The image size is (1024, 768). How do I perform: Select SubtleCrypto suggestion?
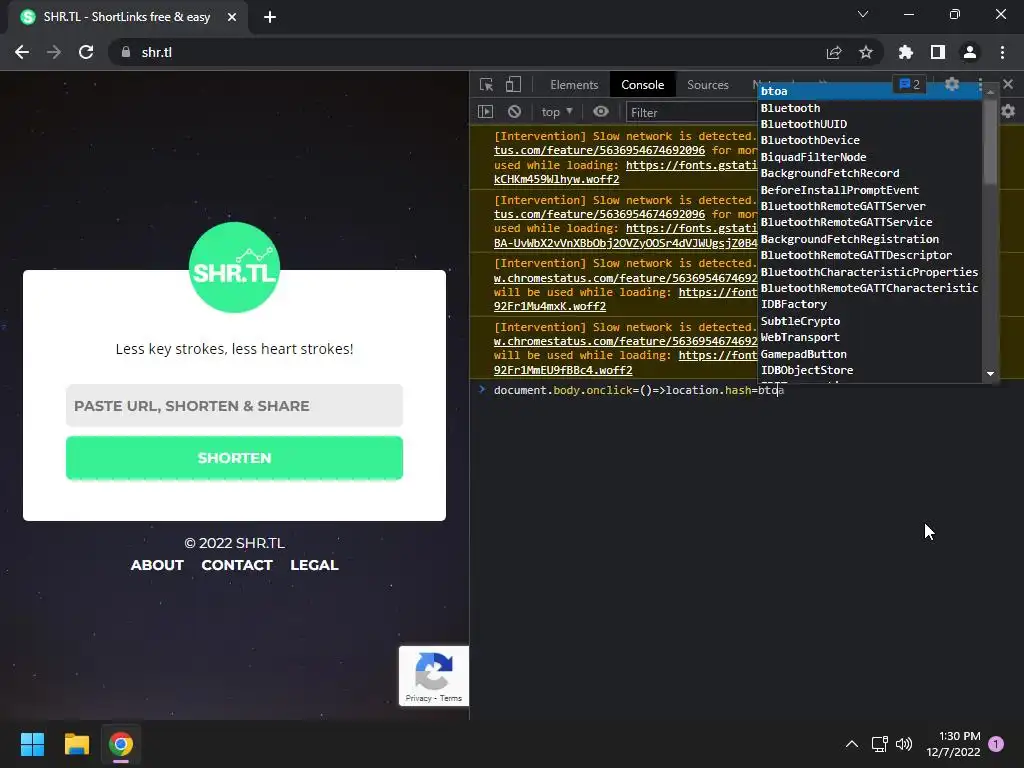[869, 321]
